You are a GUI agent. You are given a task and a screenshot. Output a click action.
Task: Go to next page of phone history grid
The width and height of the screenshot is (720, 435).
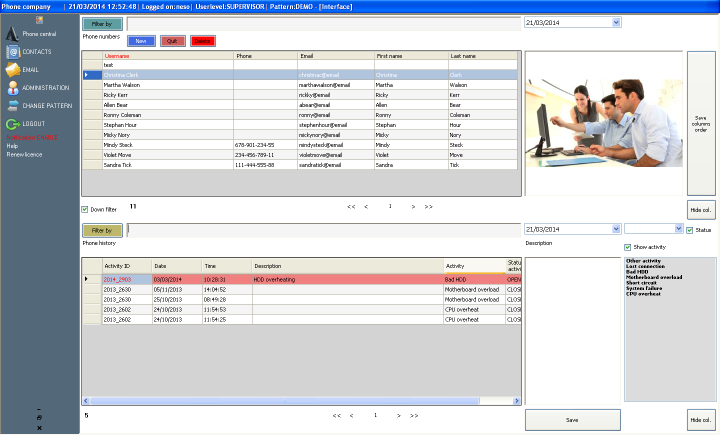click(x=399, y=416)
